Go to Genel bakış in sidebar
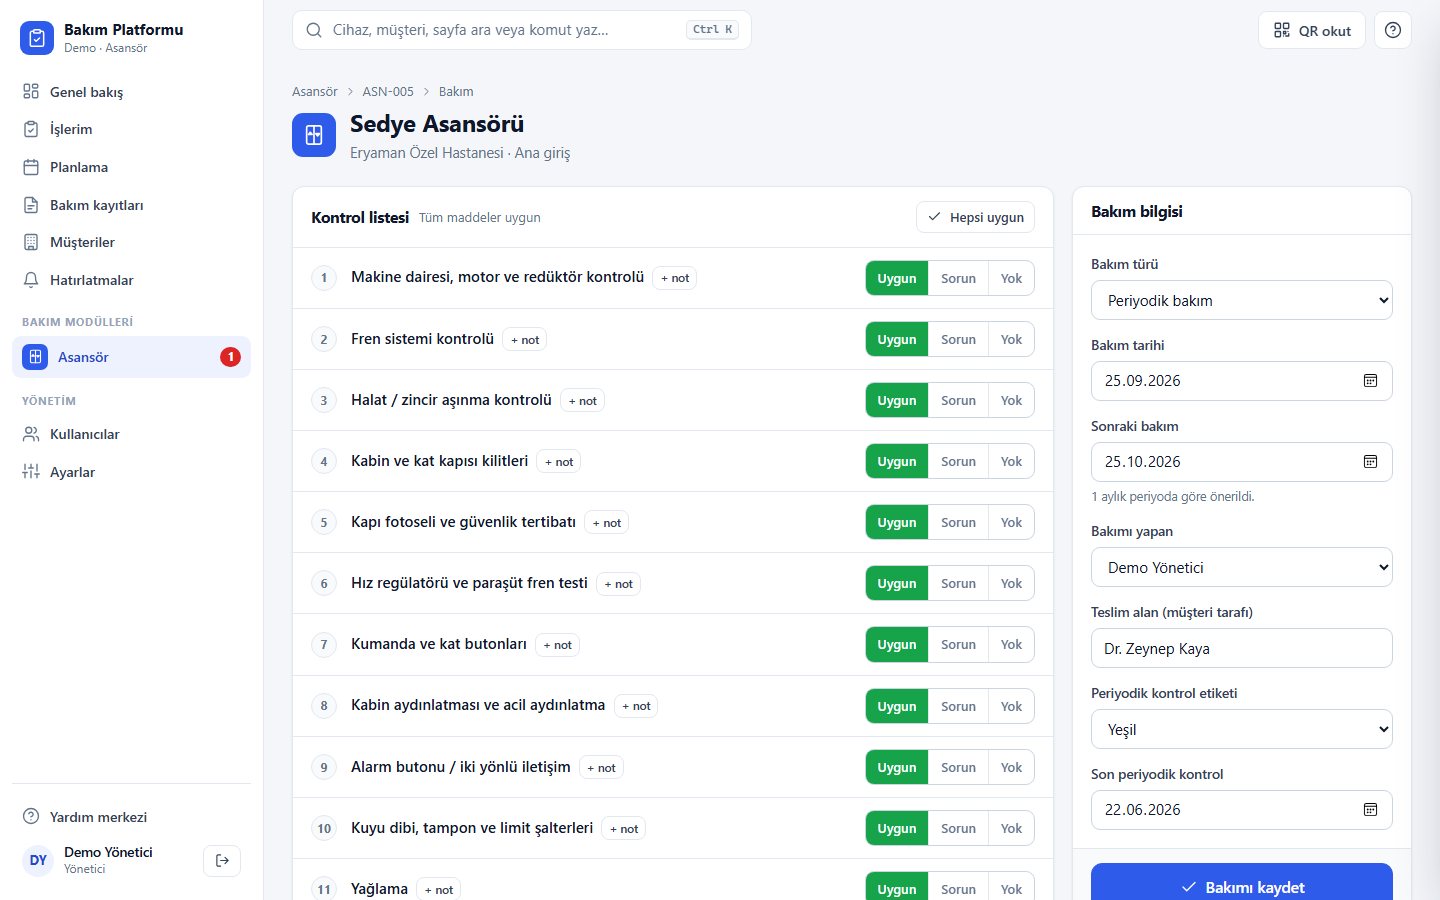 pos(131,92)
